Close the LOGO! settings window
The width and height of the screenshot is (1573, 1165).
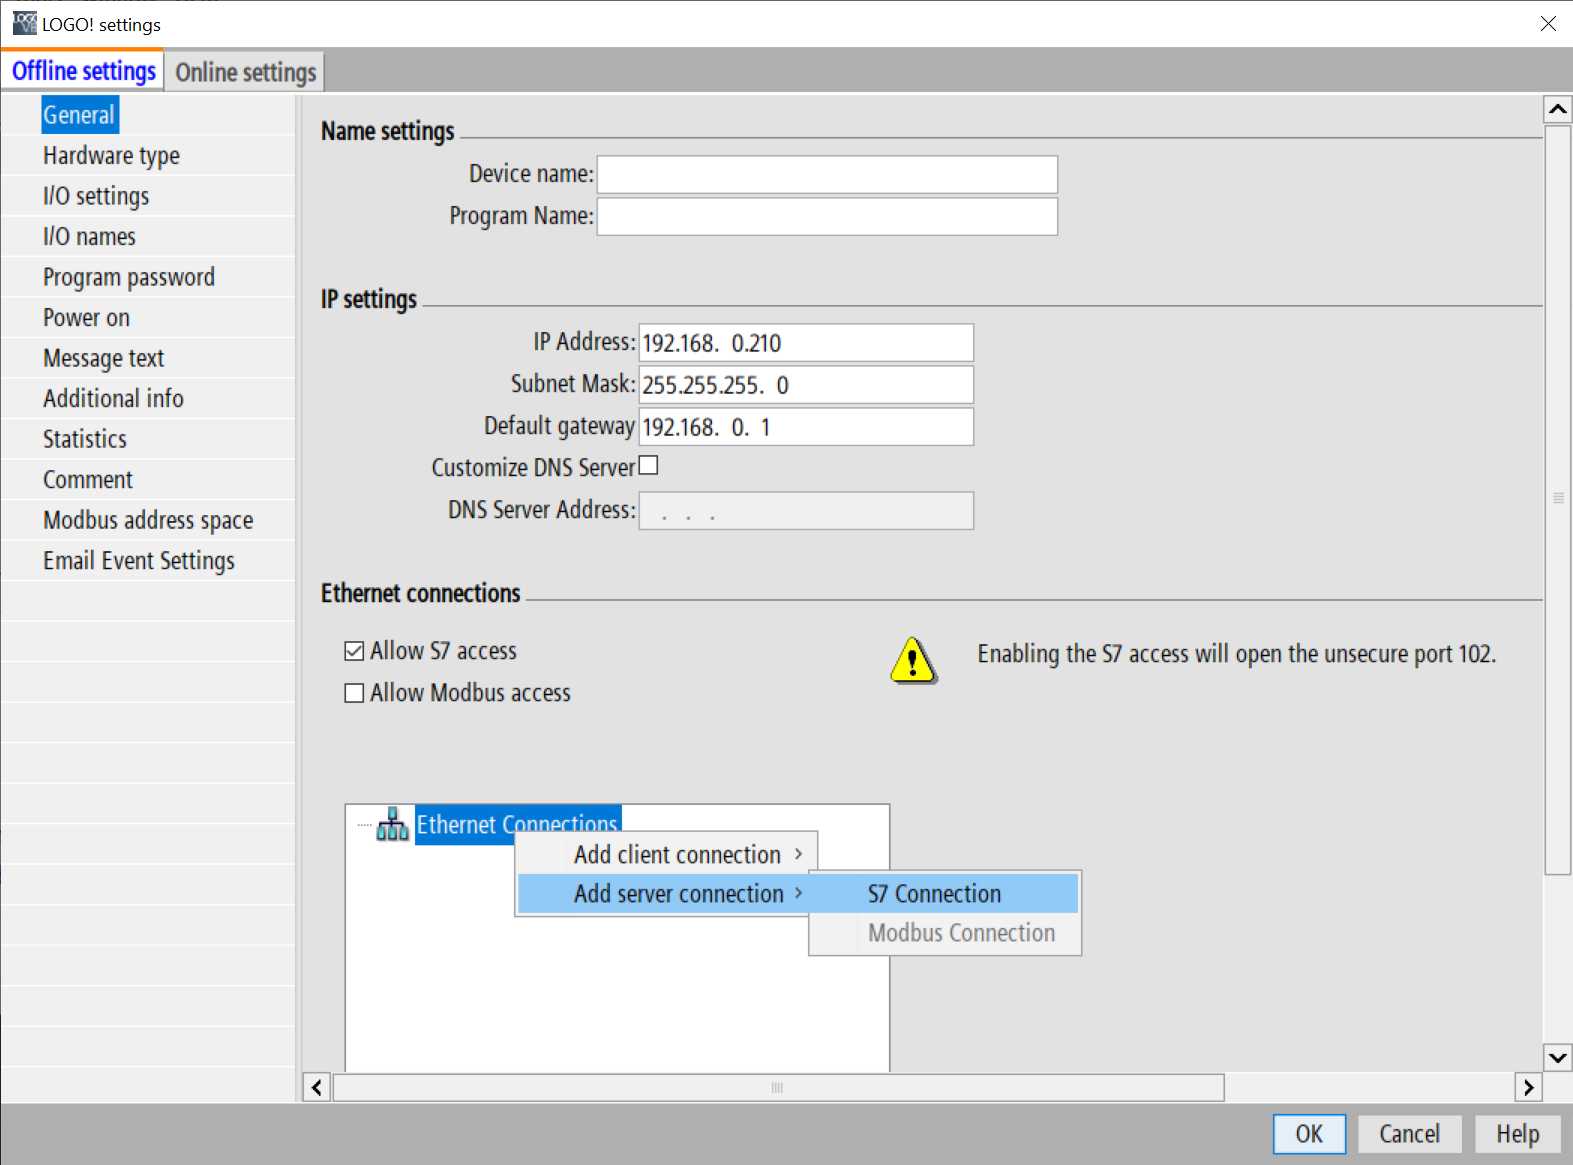[x=1548, y=23]
